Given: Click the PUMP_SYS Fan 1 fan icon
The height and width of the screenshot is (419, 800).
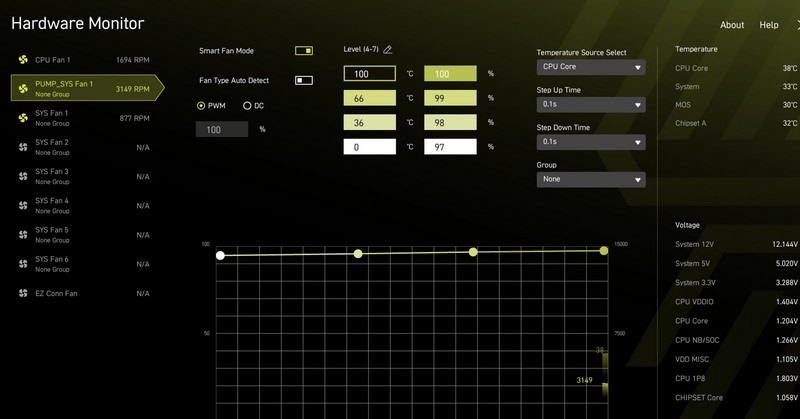Looking at the screenshot, I should tap(23, 89).
